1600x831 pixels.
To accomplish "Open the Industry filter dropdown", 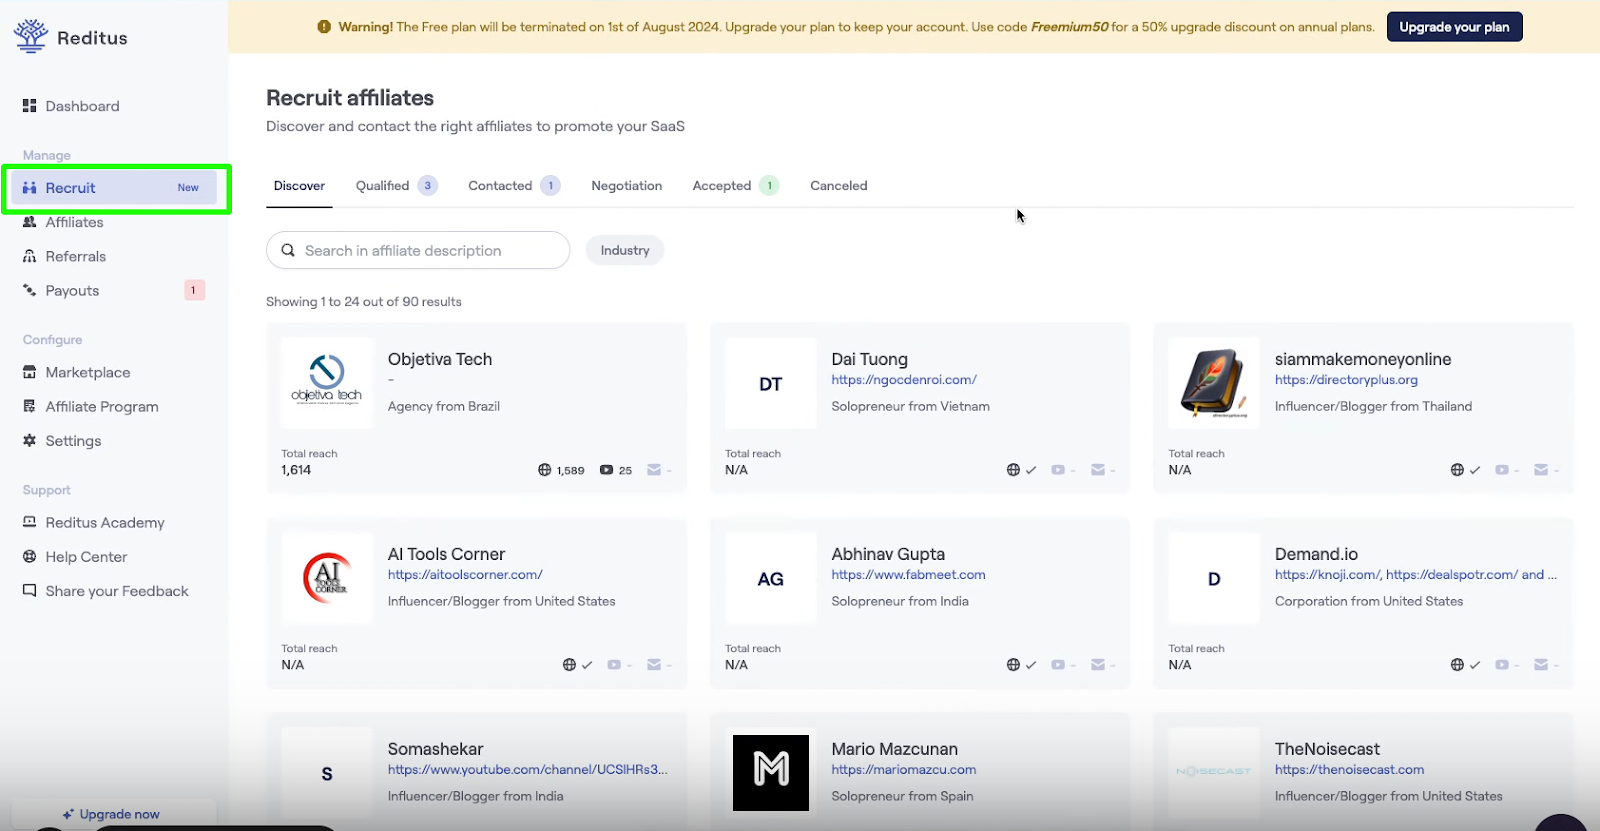I will click(x=625, y=250).
